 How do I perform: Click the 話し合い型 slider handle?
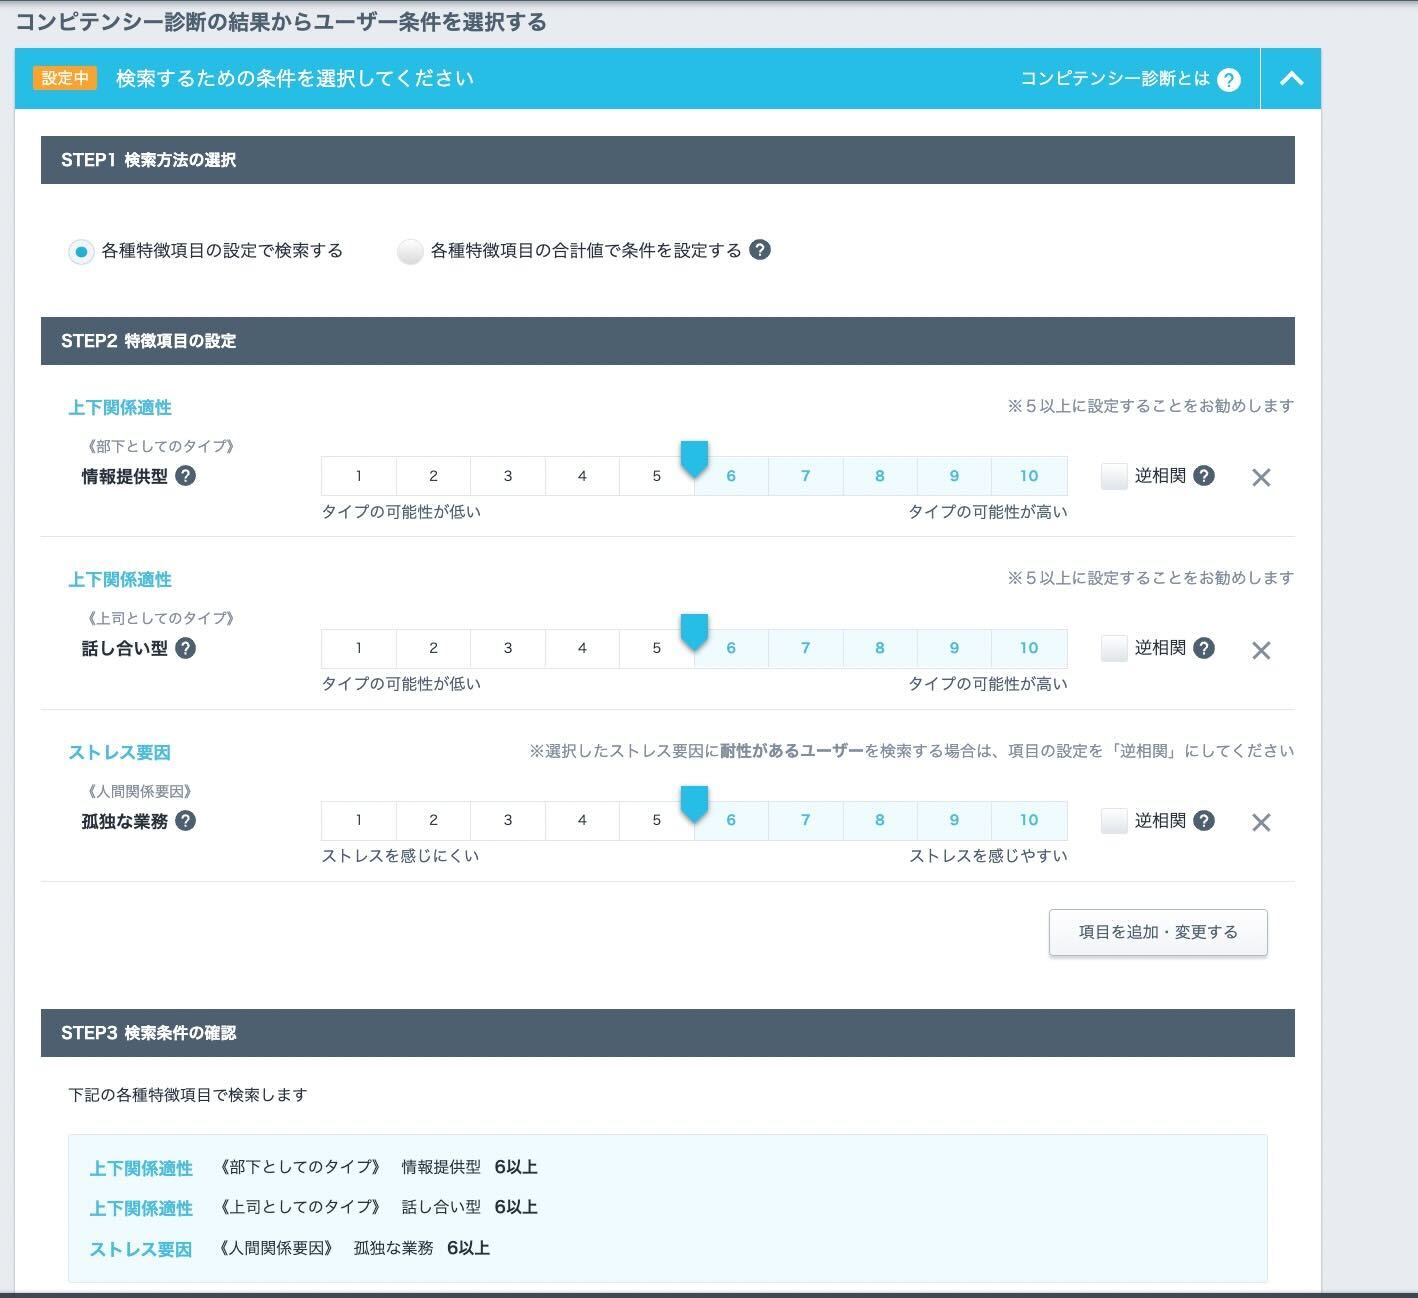click(x=694, y=632)
